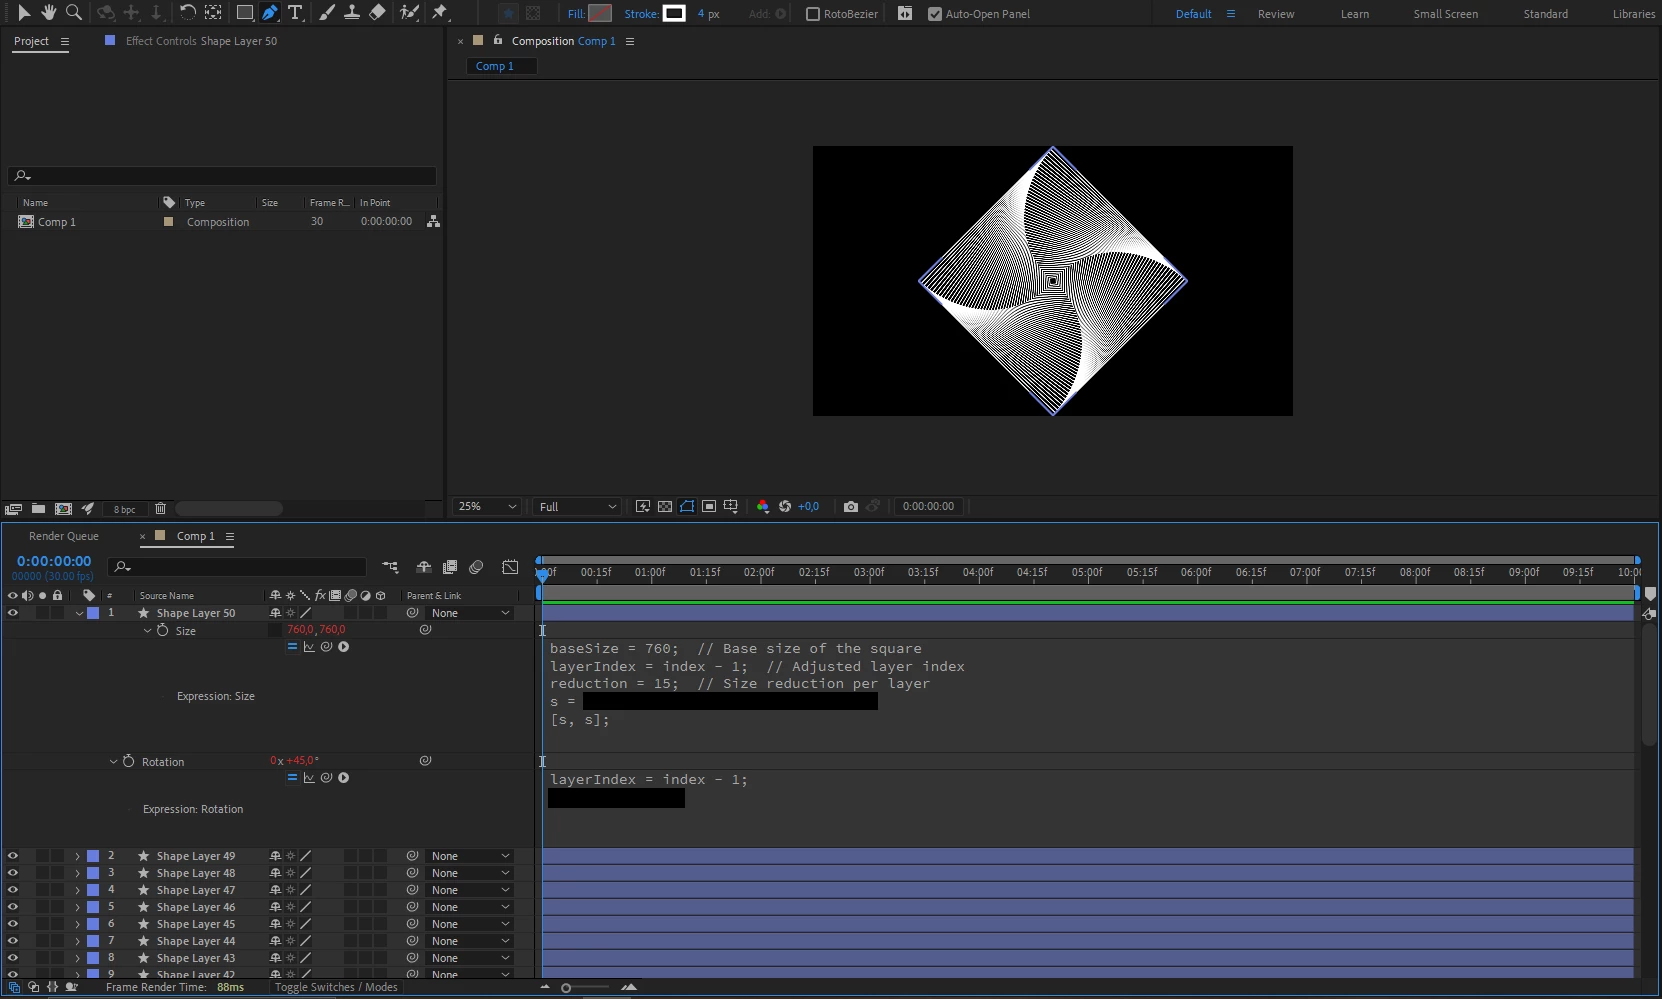Viewport: 1662px width, 999px height.
Task: Enable Size expression toggle equals icon
Action: [292, 647]
